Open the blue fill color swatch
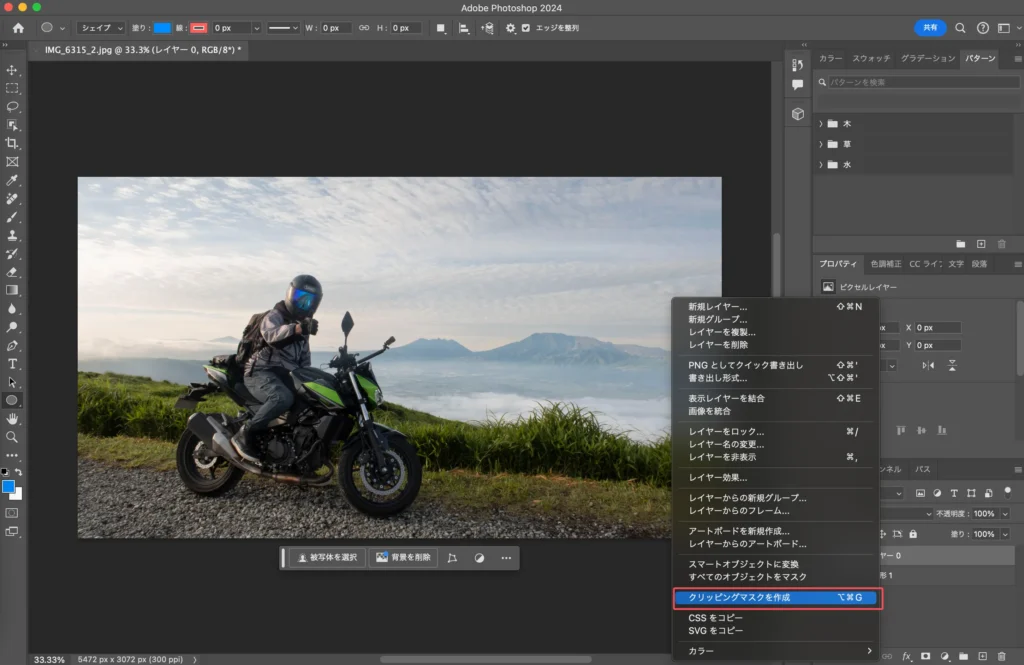The height and width of the screenshot is (665, 1024). coord(163,28)
